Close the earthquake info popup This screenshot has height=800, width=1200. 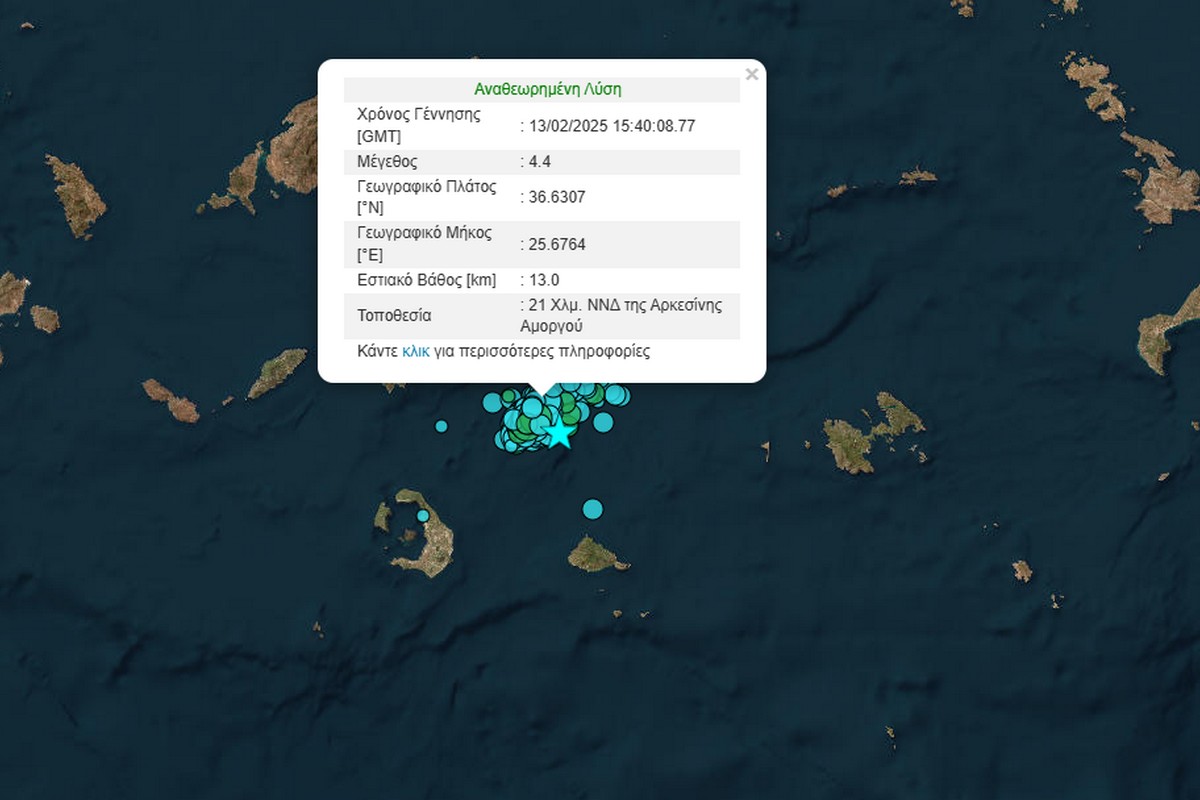(752, 74)
